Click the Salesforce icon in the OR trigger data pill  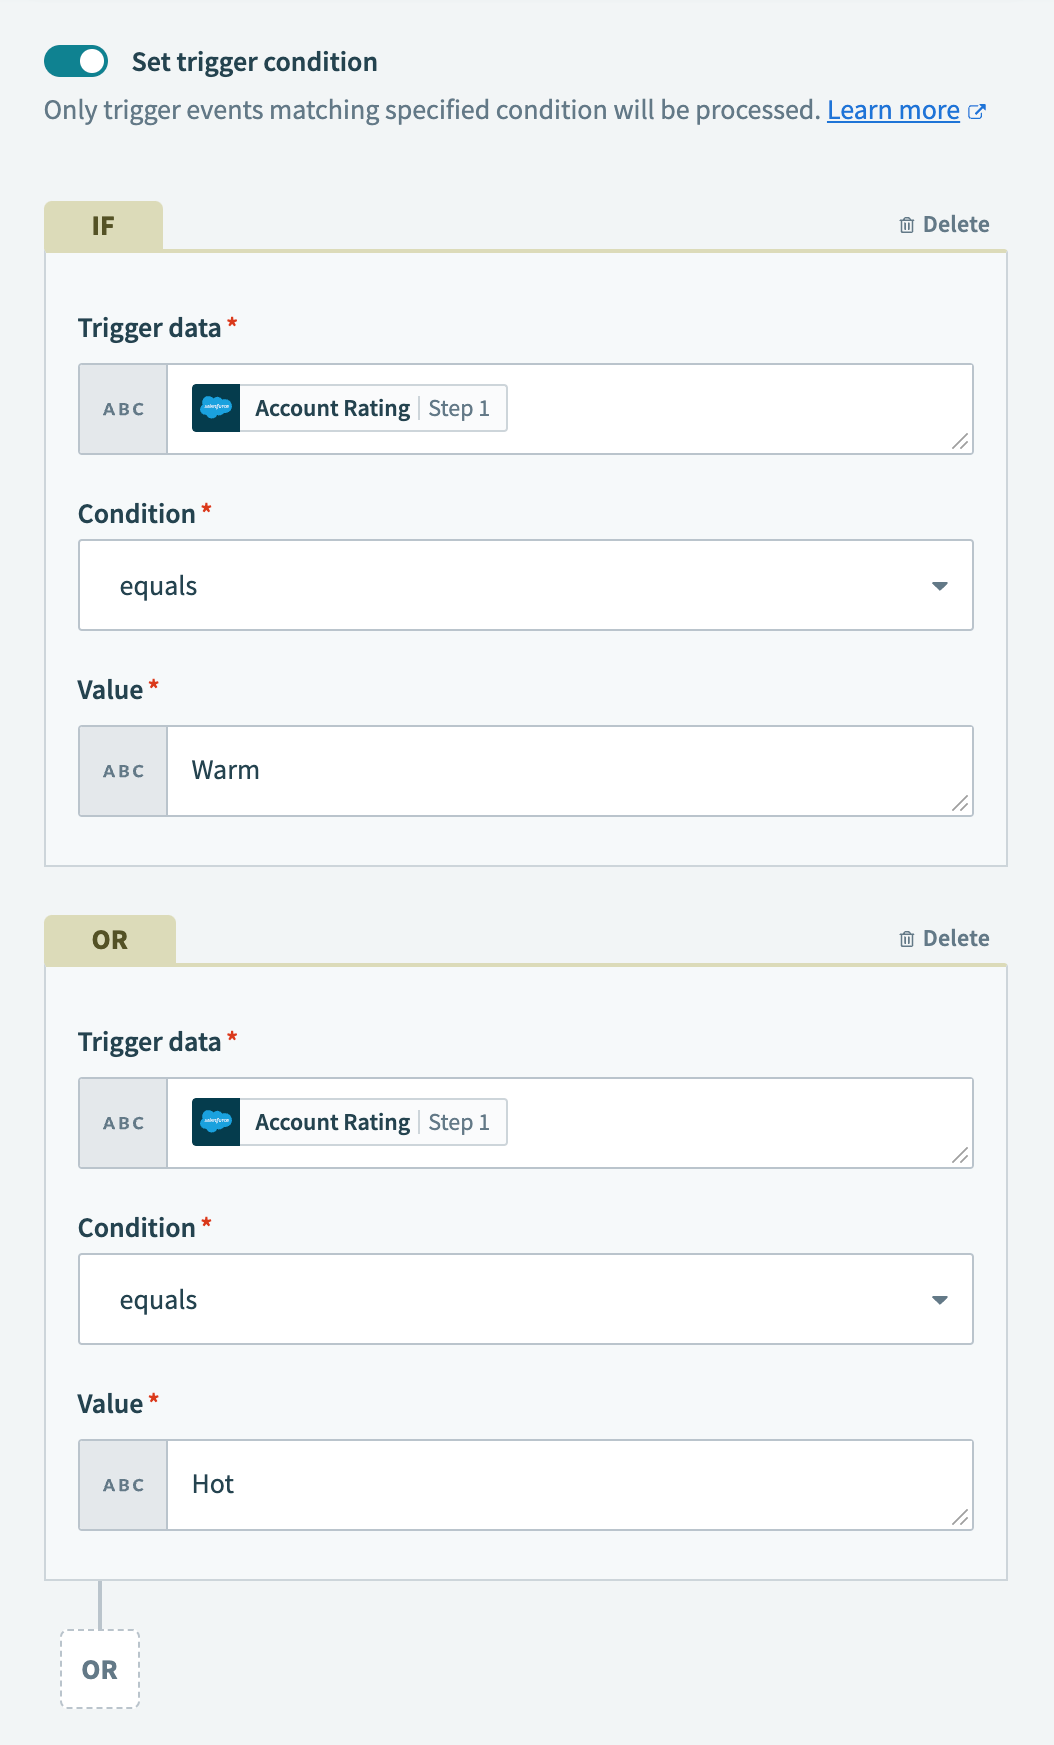[216, 1122]
